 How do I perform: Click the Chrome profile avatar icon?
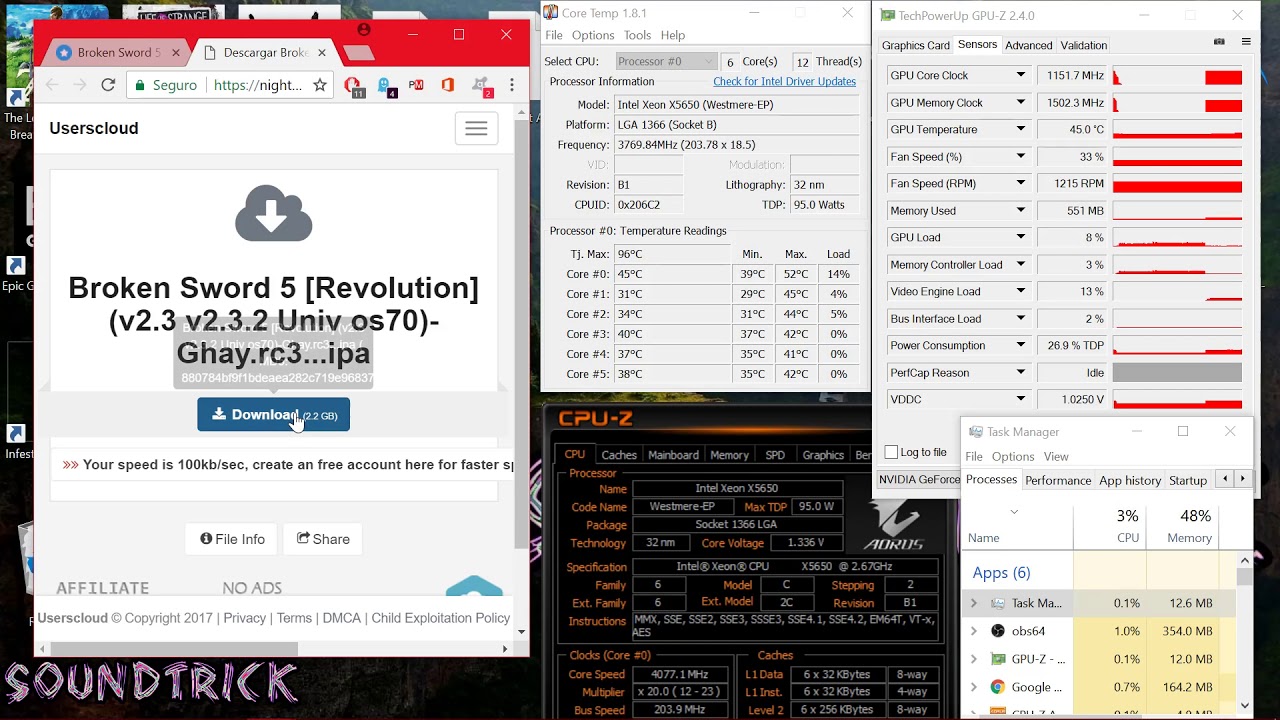click(x=366, y=32)
